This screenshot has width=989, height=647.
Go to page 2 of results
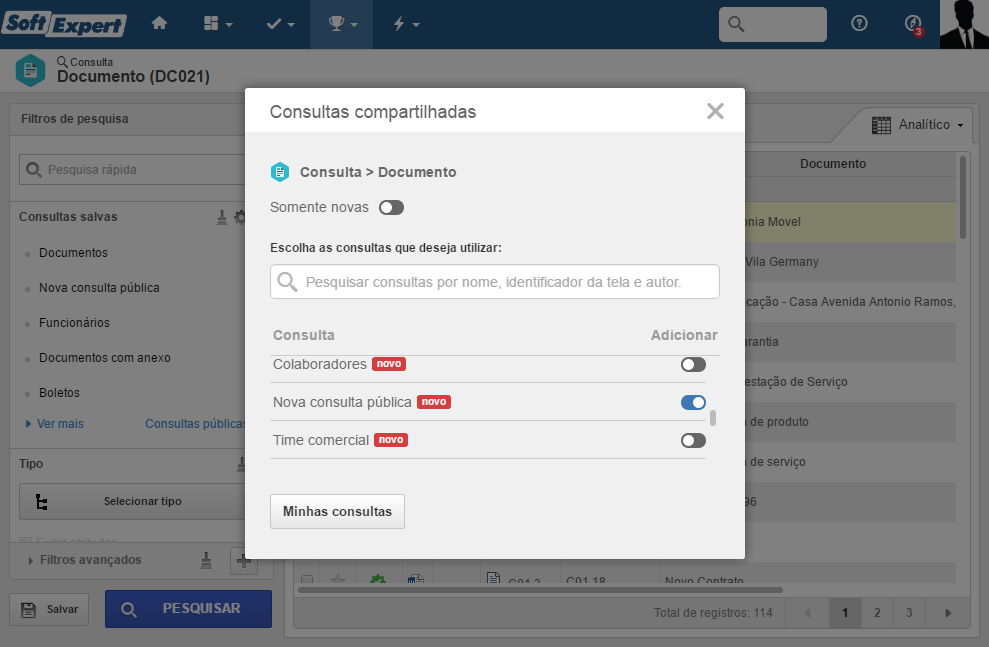click(x=877, y=613)
